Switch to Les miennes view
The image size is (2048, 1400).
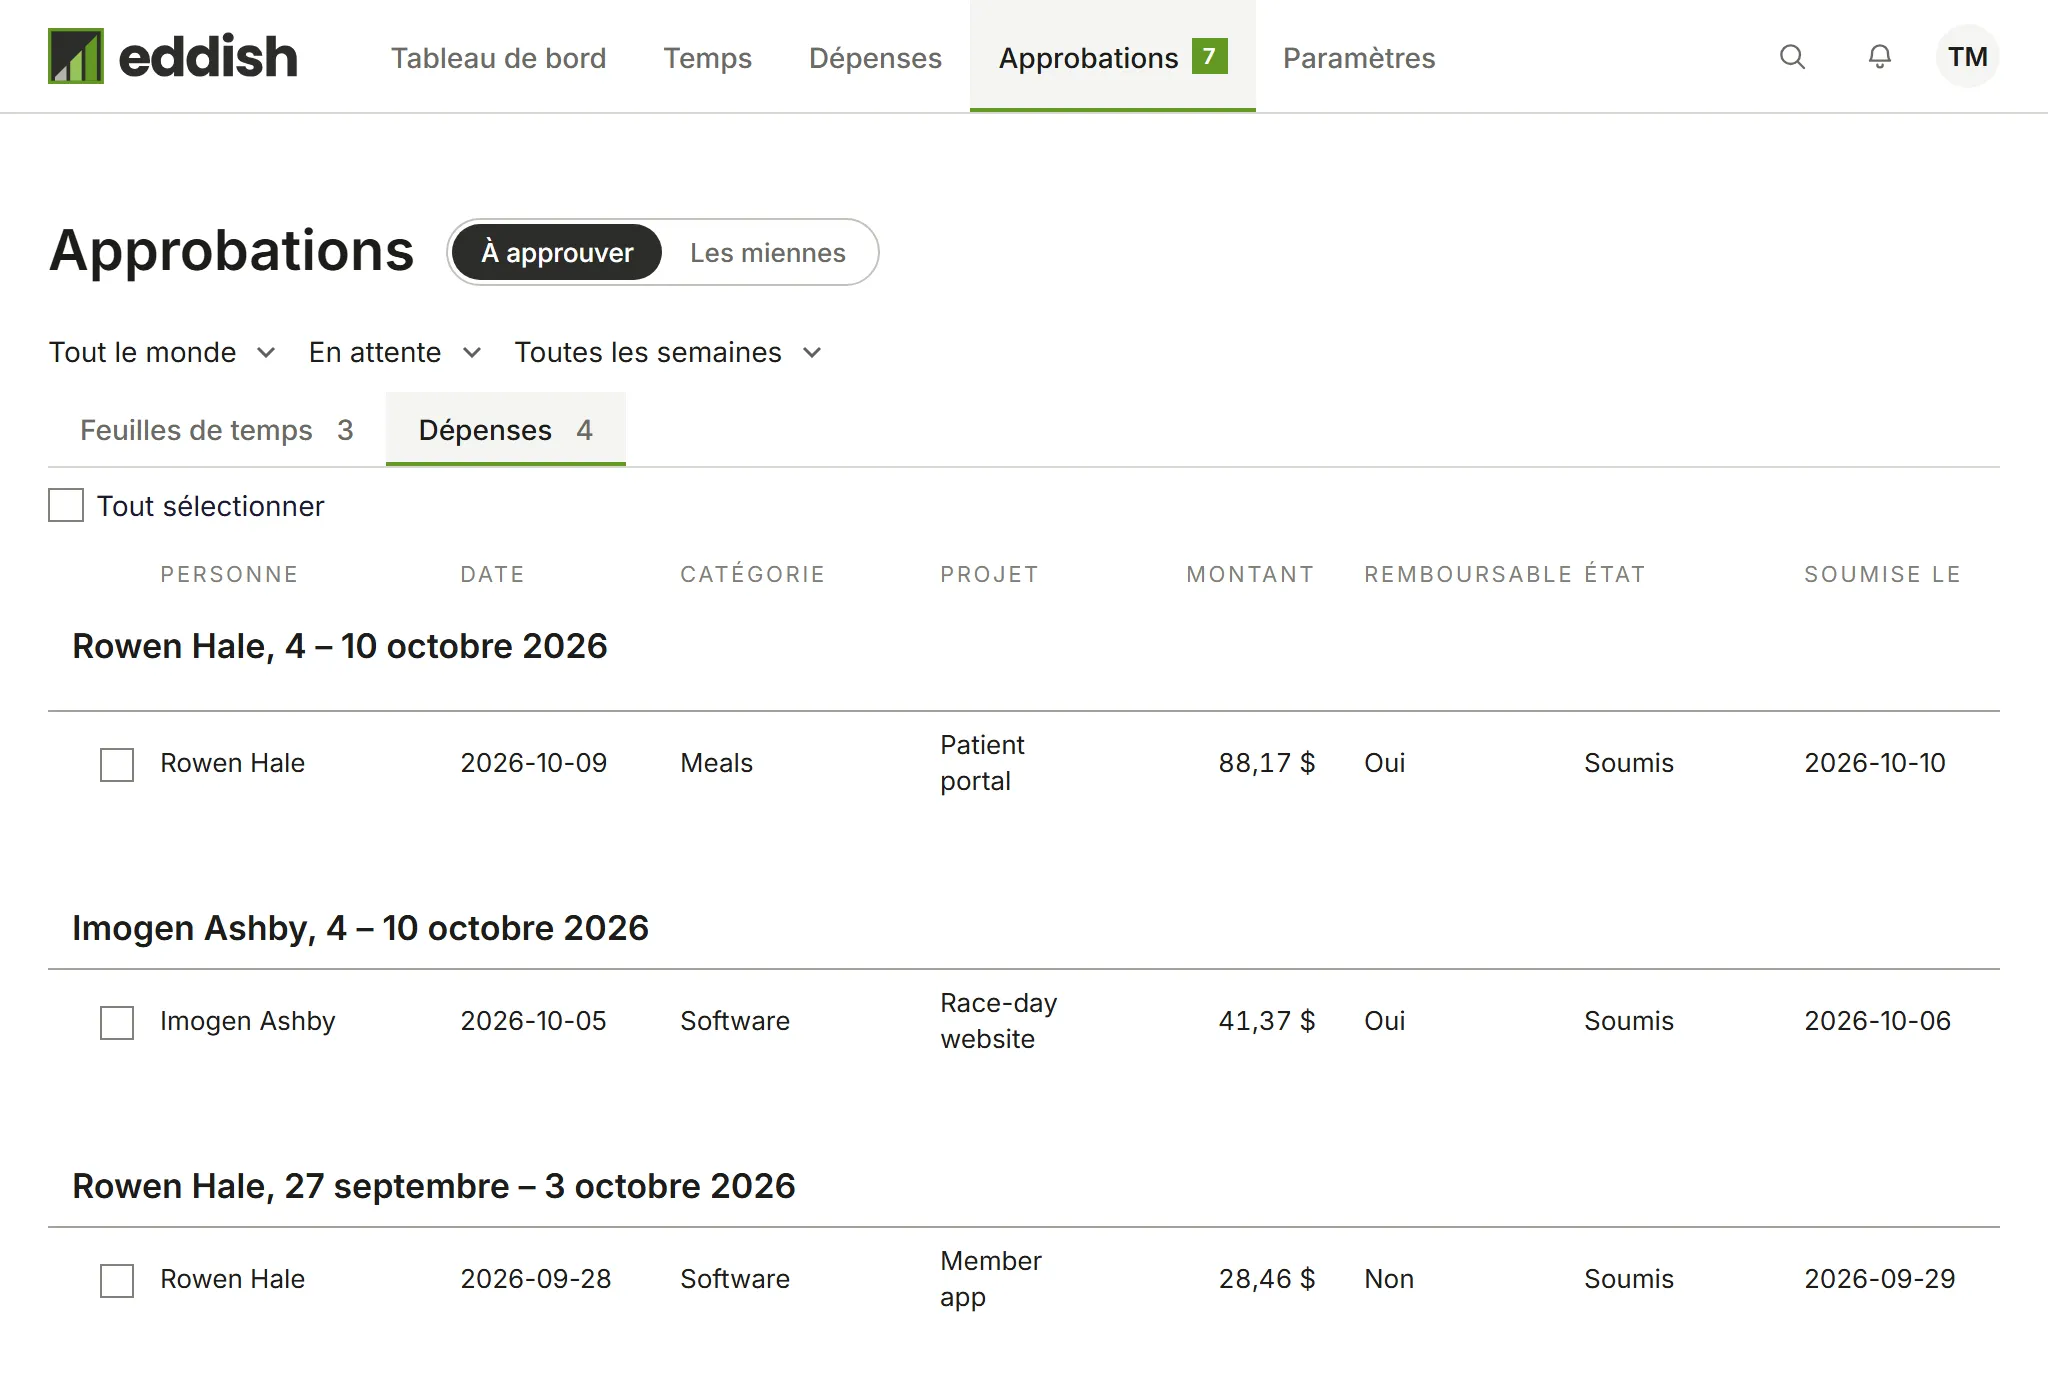(x=768, y=252)
